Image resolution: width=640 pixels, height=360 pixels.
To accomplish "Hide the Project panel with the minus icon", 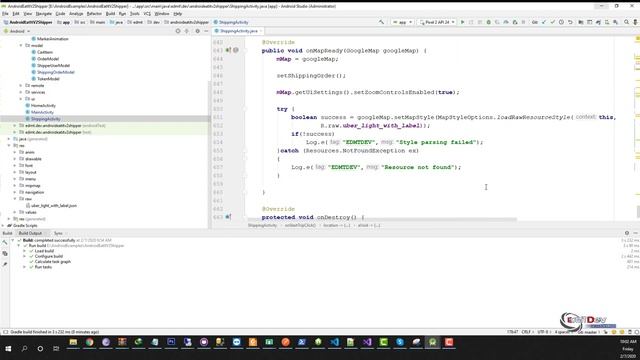I will 206,31.
